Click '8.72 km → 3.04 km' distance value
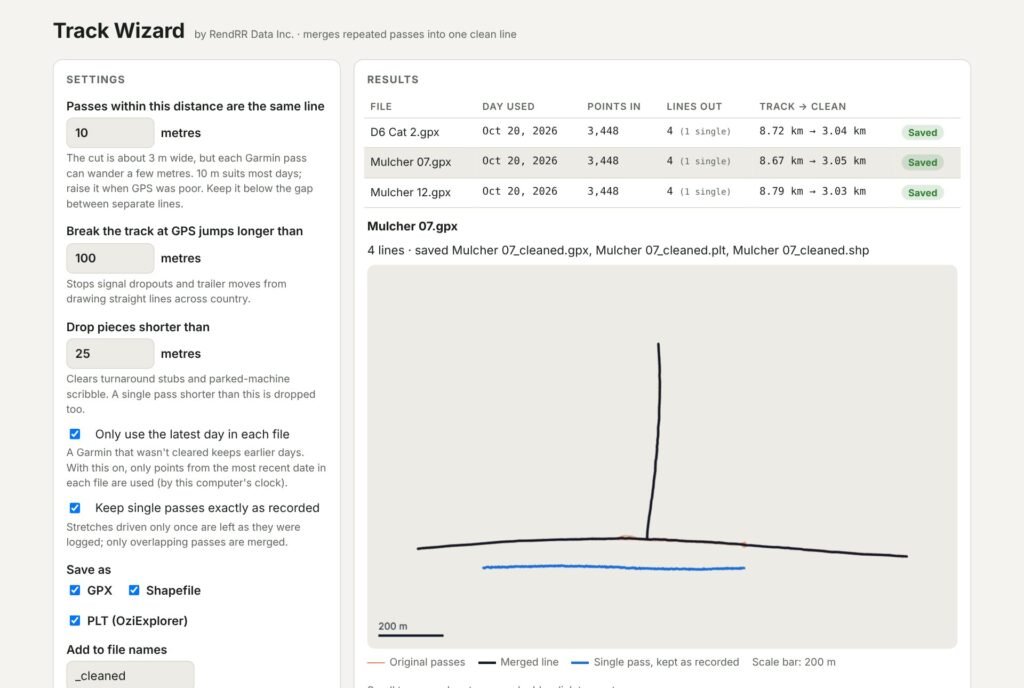Viewport: 1024px width, 688px height. tap(812, 131)
